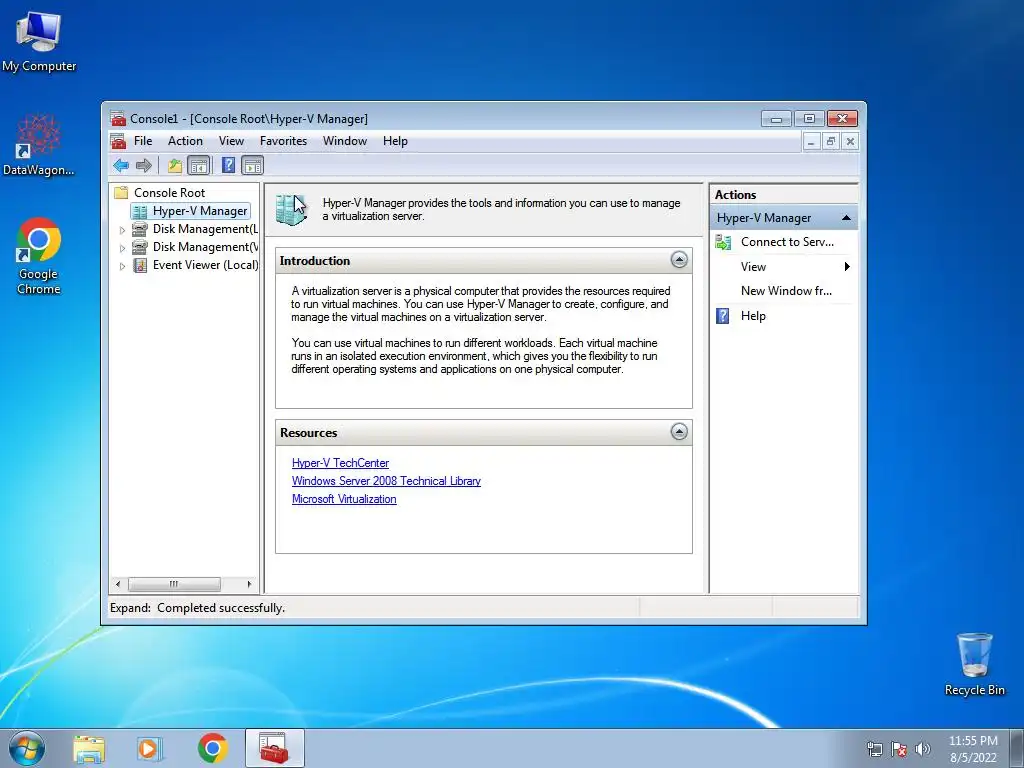This screenshot has width=1024, height=768.
Task: Open the File menu
Action: click(x=143, y=141)
